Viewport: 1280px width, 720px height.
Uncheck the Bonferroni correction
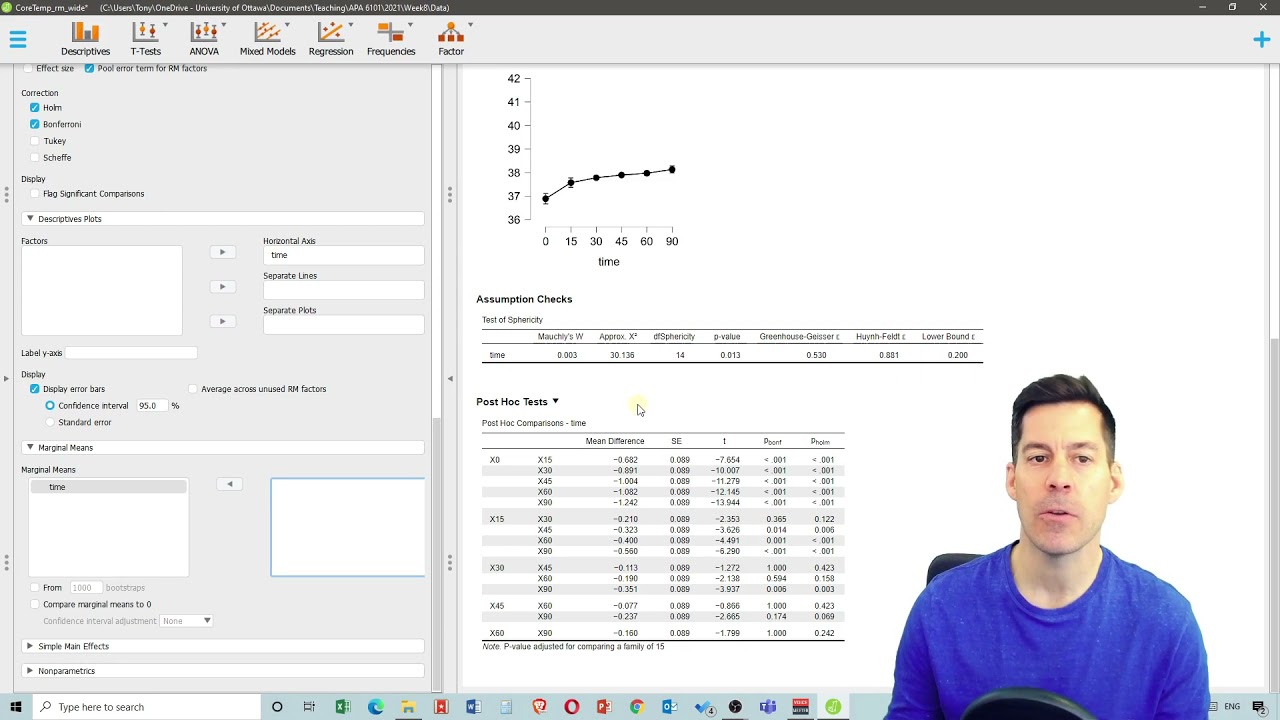tap(35, 124)
